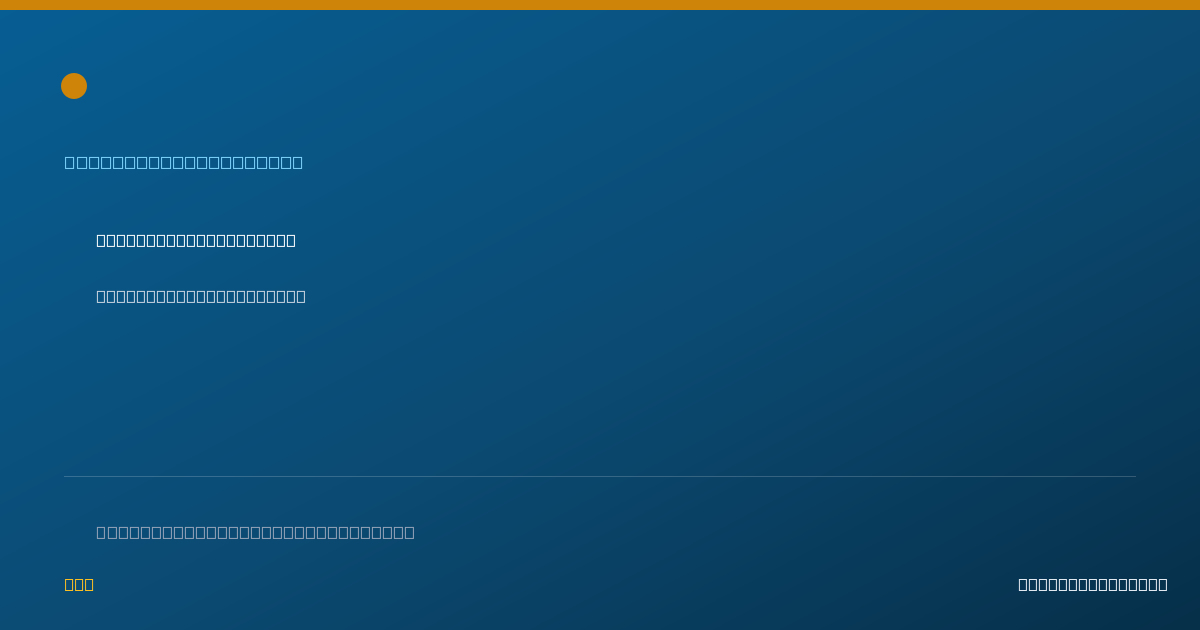This screenshot has width=1200, height=630.
Task: Click the bold white first bullet line
Action: pos(196,240)
